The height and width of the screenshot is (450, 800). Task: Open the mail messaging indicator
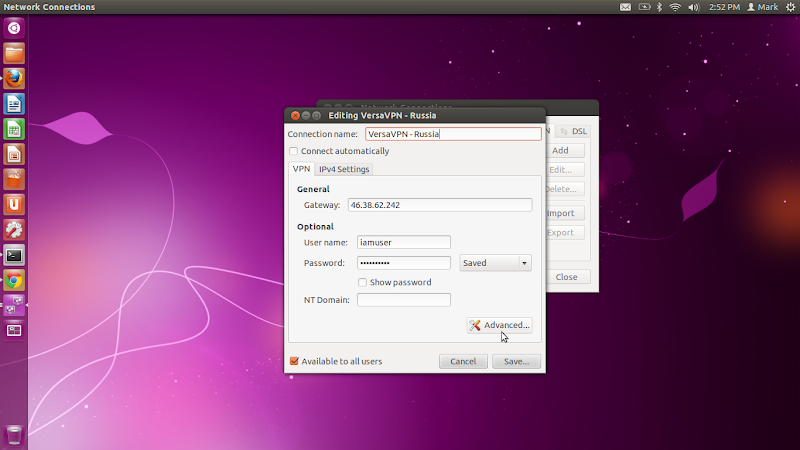coord(626,7)
